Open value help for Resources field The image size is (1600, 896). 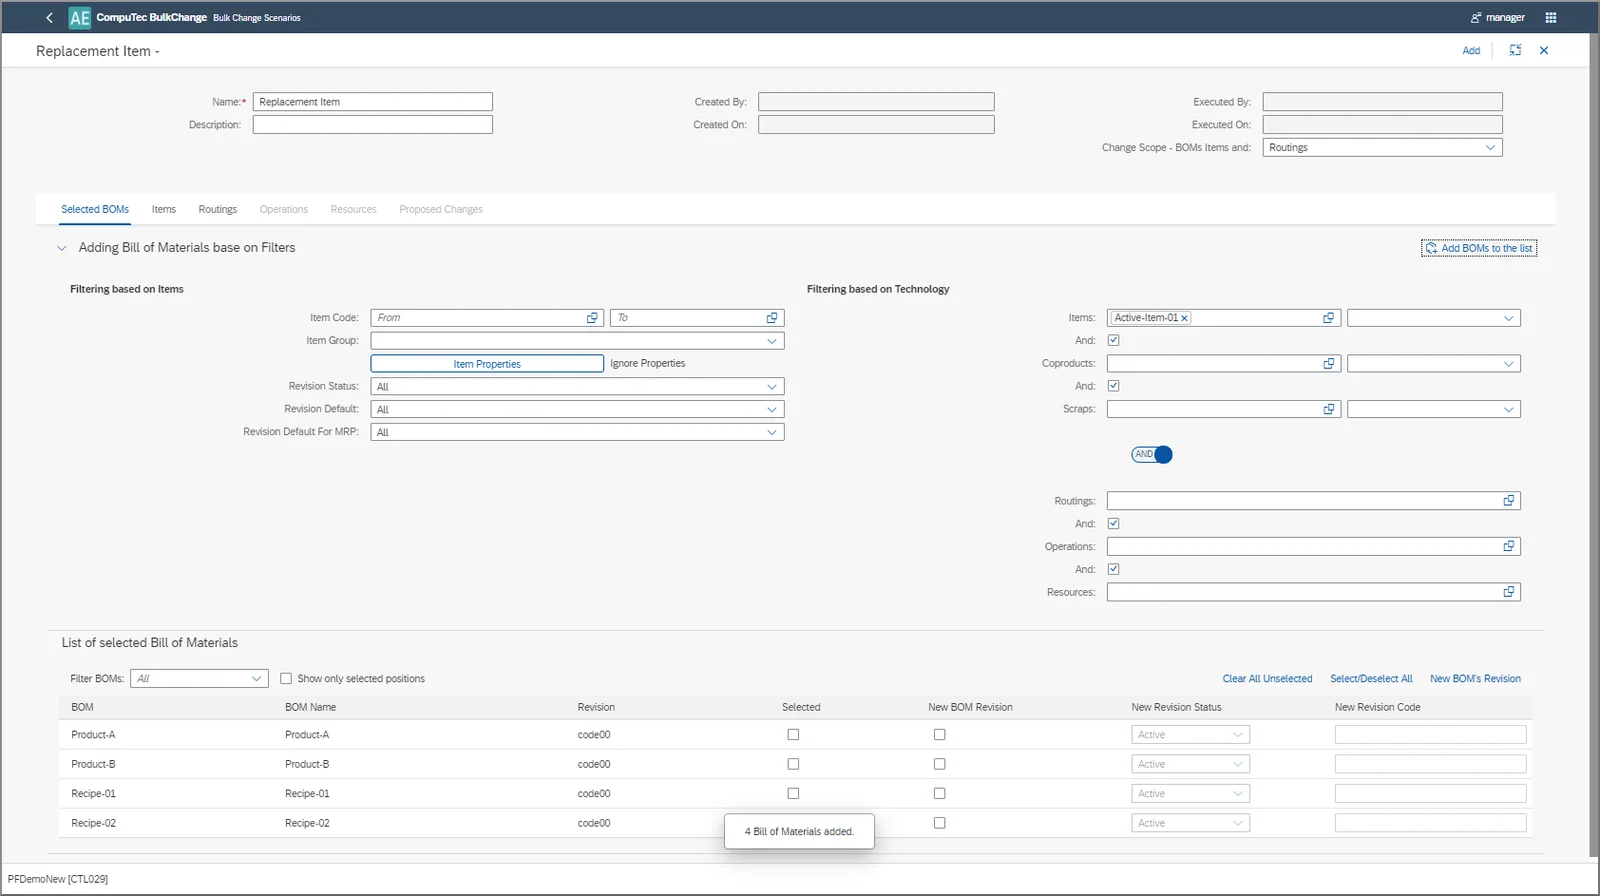coord(1509,592)
